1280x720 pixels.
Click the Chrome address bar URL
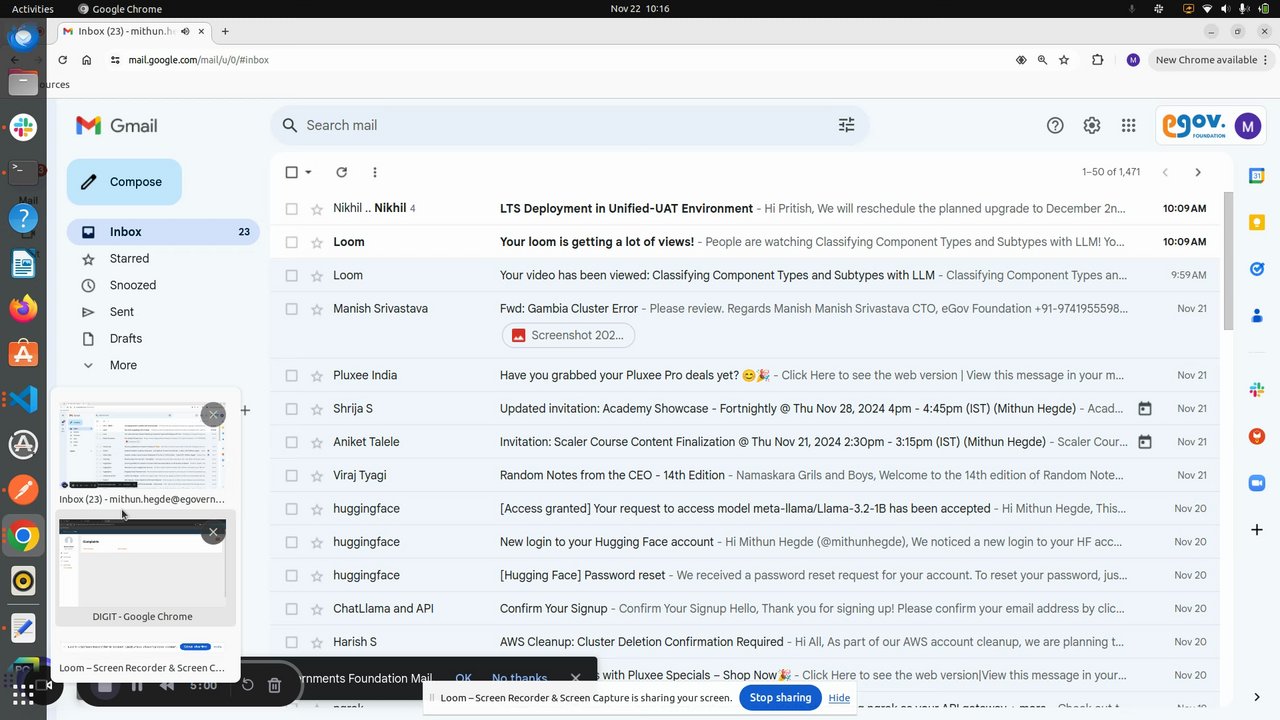point(198,60)
